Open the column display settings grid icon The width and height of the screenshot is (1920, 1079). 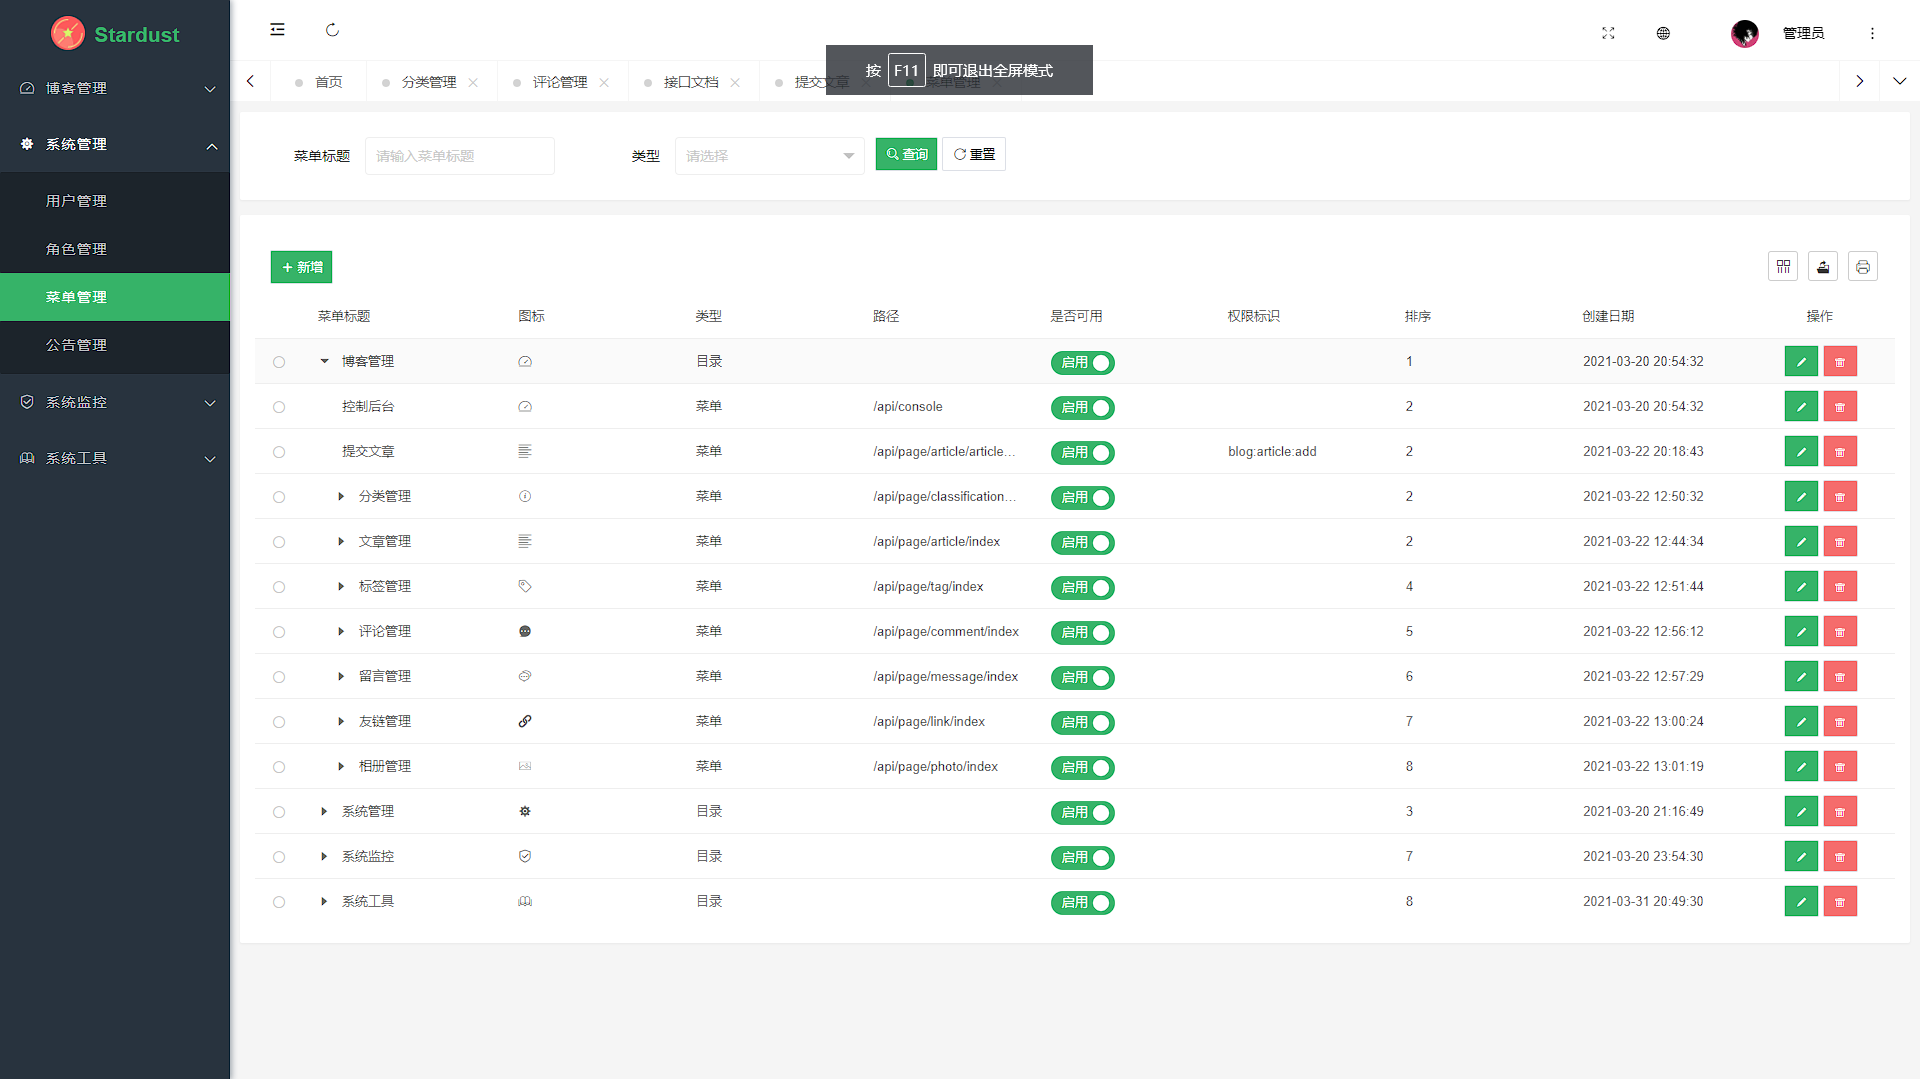point(1783,266)
